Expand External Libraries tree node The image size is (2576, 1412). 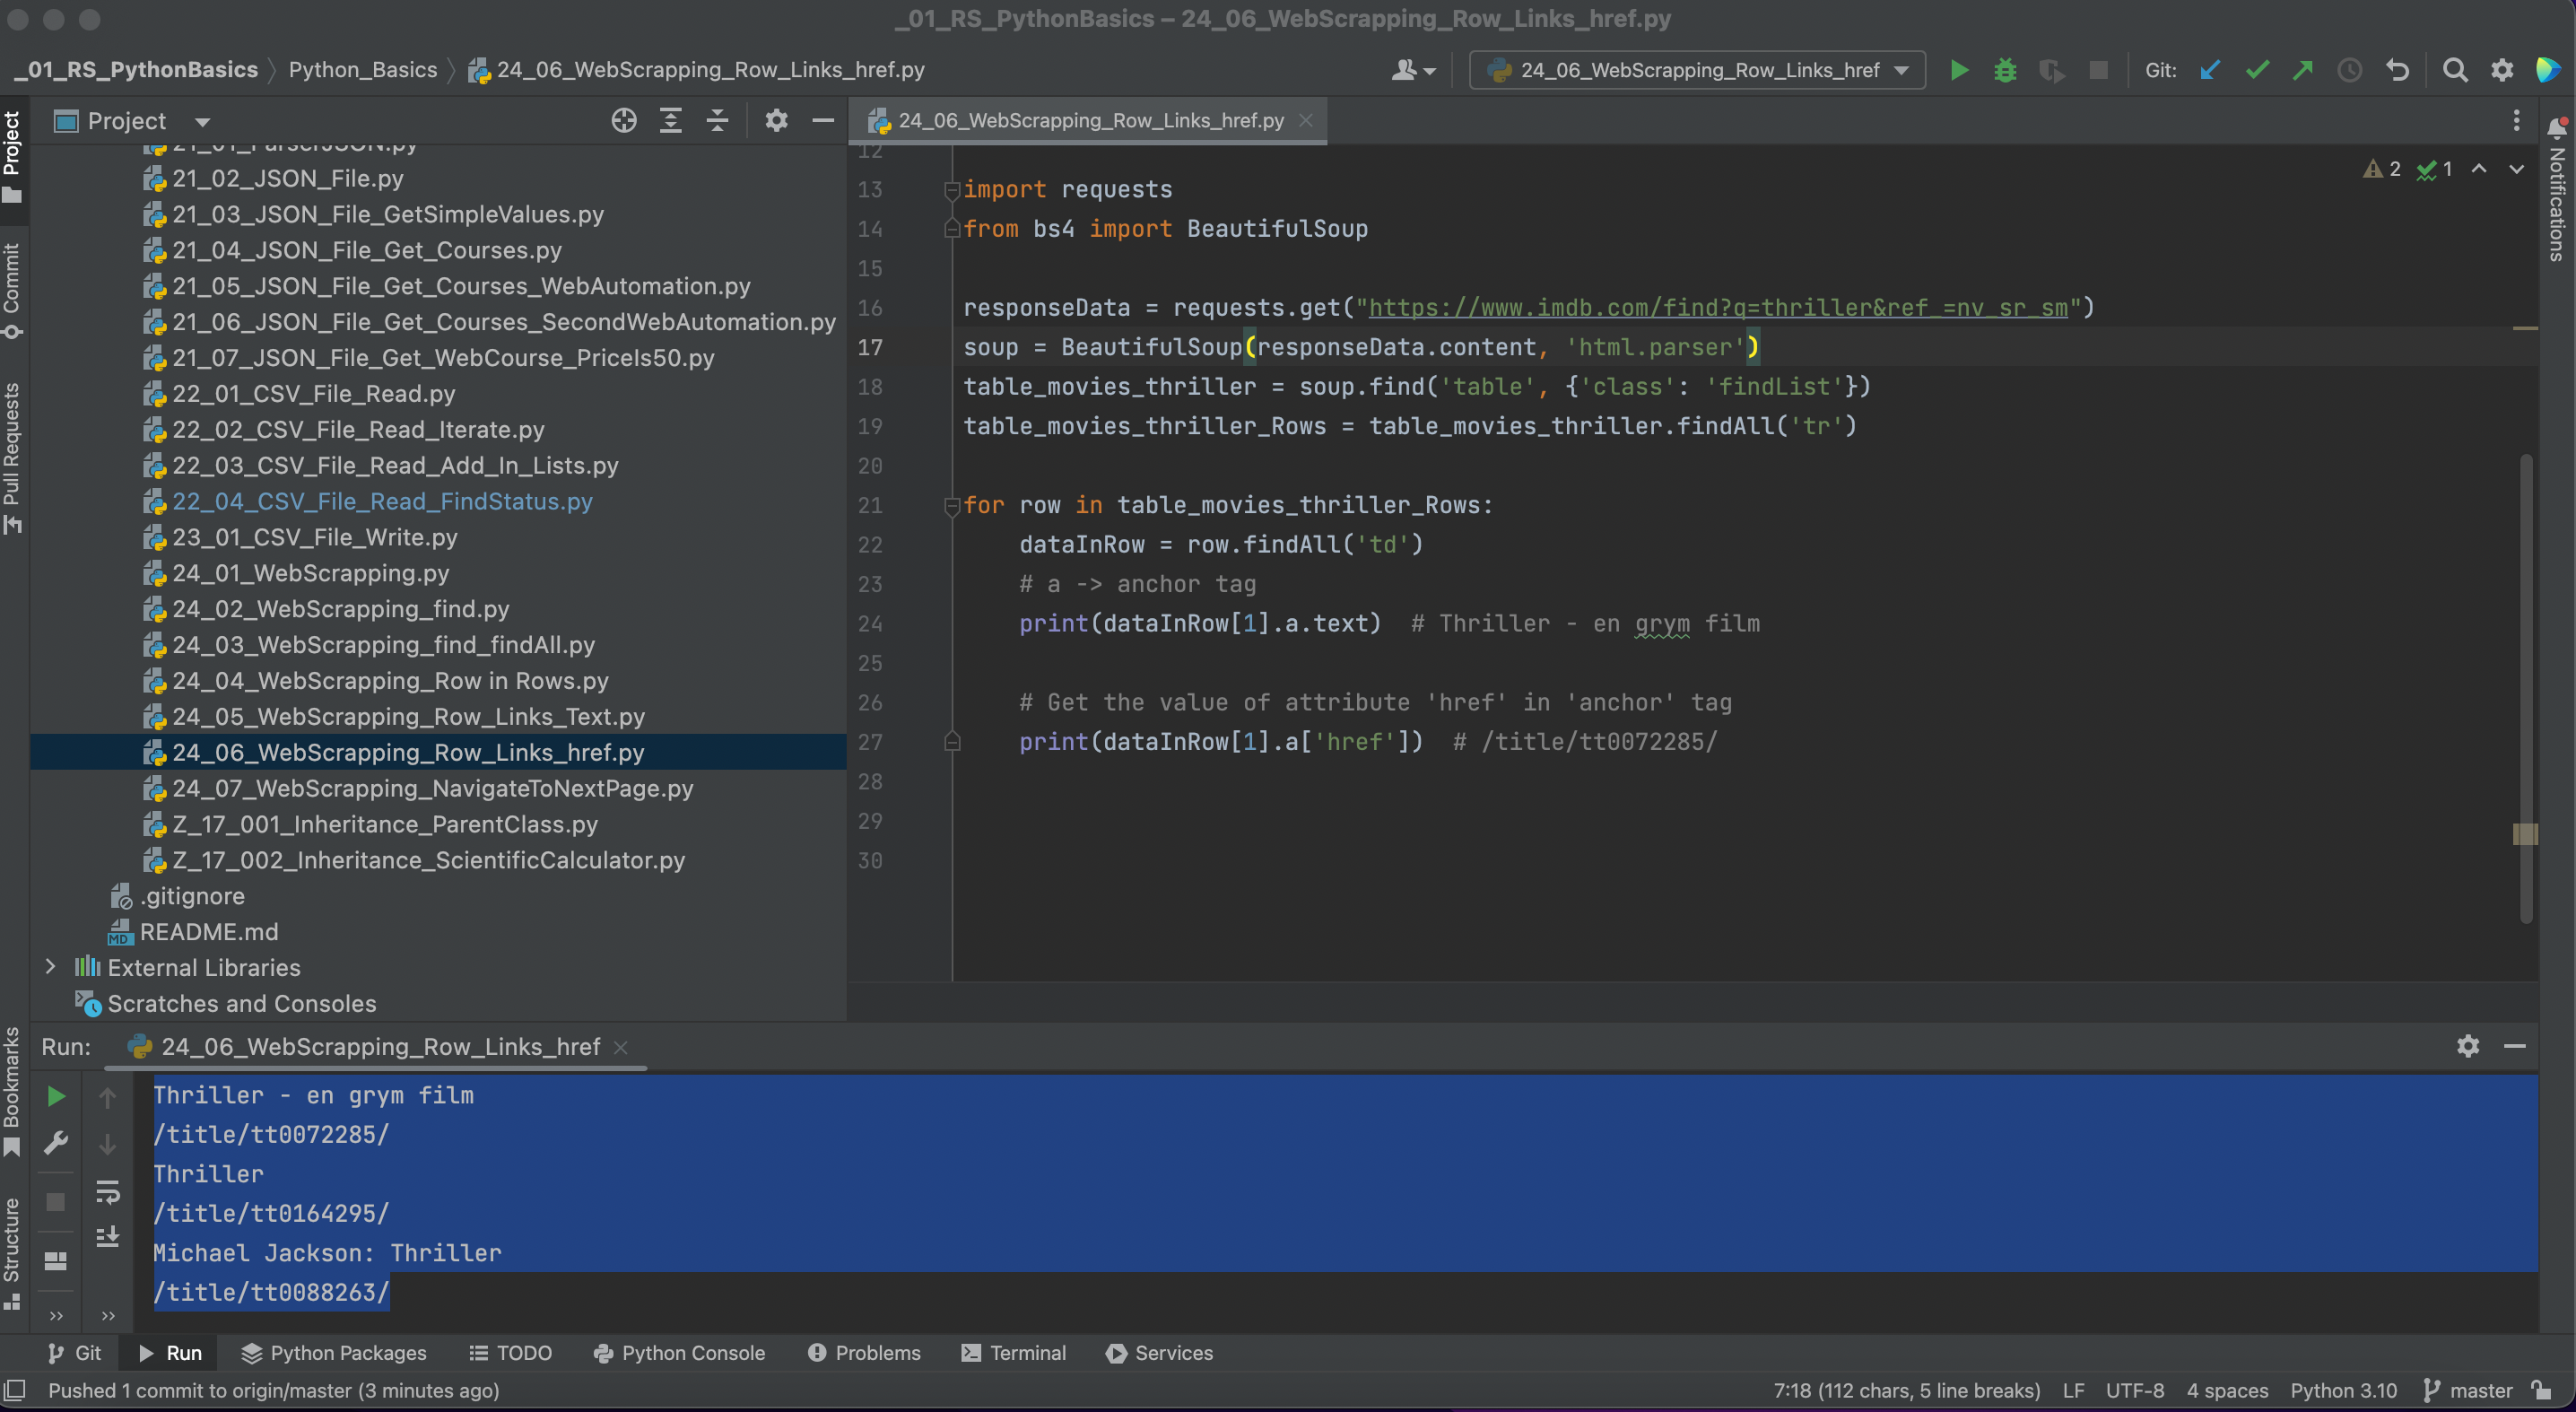(x=50, y=967)
